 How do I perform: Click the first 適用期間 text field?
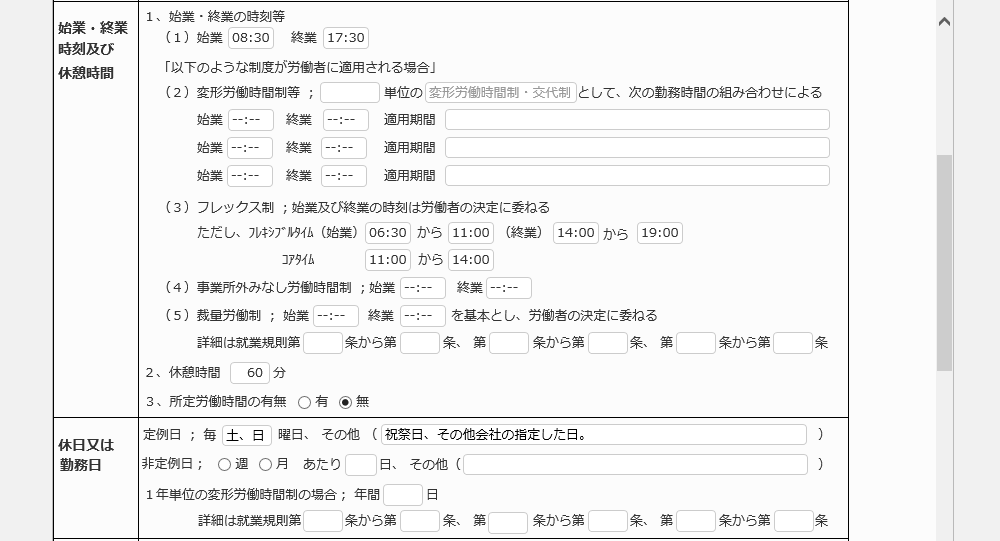pos(637,120)
